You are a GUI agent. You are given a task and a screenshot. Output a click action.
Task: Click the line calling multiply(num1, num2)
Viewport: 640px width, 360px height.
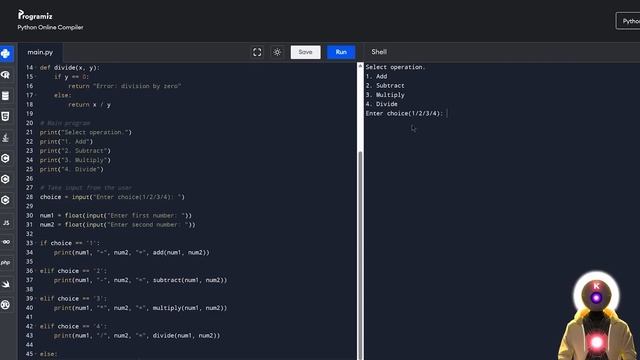[140, 308]
